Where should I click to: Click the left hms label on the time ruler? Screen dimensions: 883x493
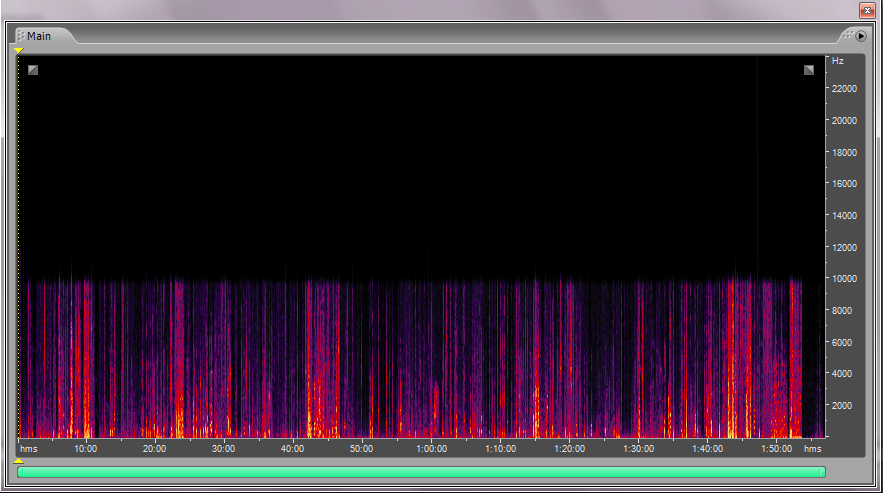29,449
